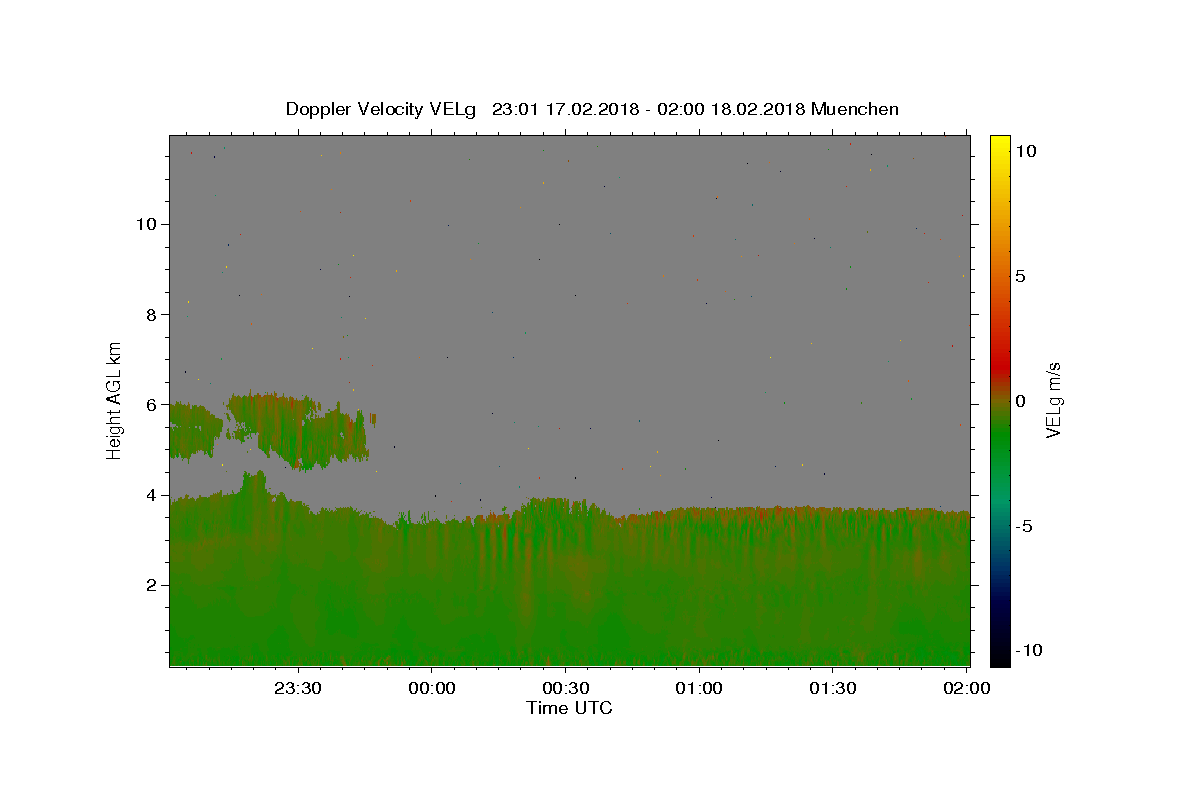Click the height tick label 10

(146, 224)
